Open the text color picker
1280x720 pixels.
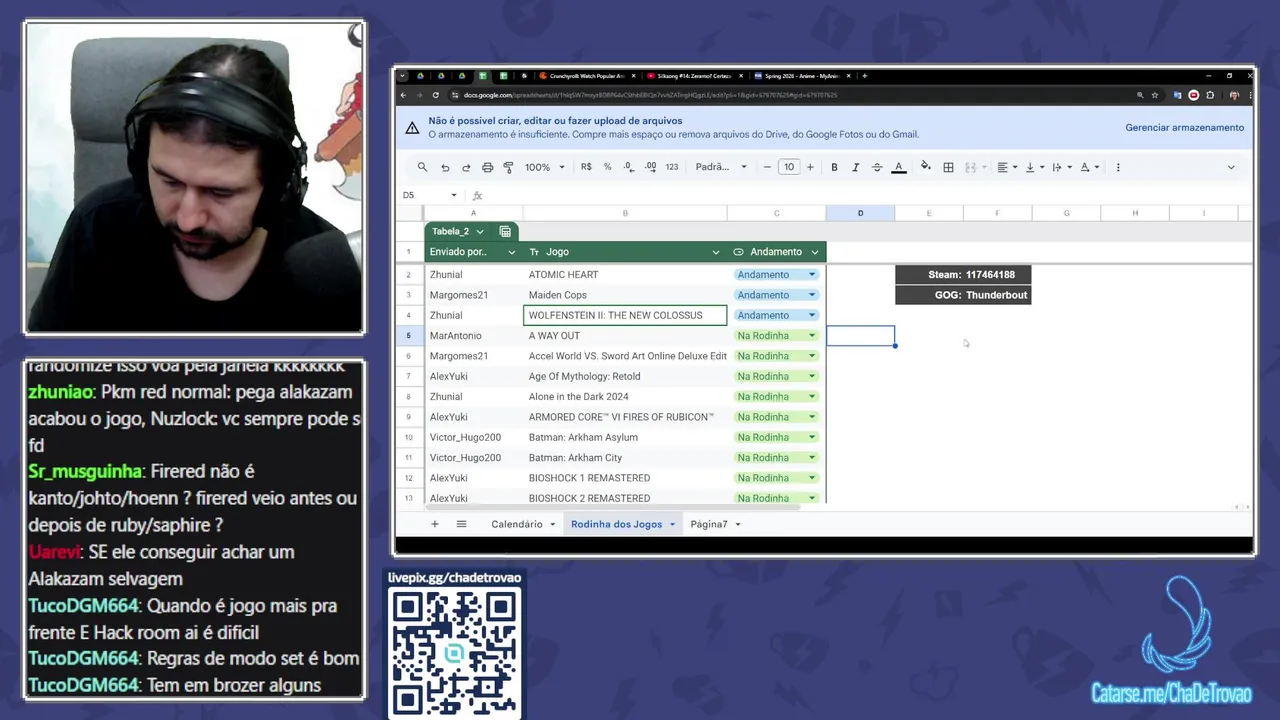(x=899, y=167)
